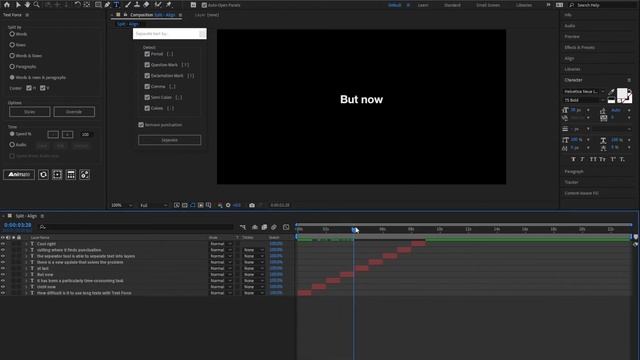Open blend mode dropdown for 'at last' layer

tap(221, 268)
